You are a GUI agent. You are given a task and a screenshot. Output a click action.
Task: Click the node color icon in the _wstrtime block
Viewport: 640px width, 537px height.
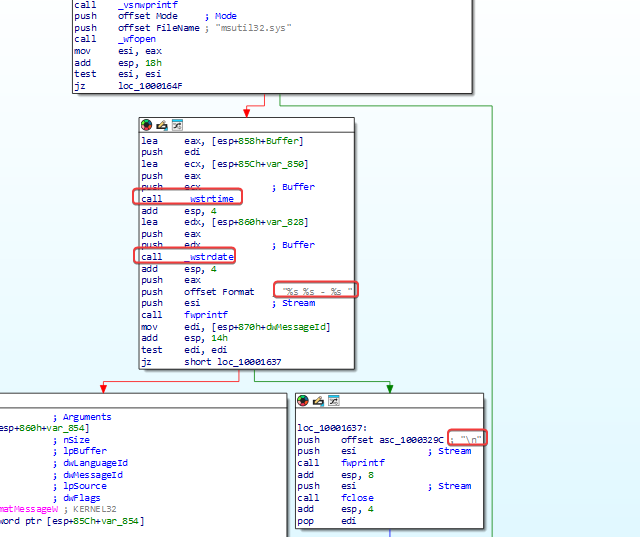pos(147,125)
